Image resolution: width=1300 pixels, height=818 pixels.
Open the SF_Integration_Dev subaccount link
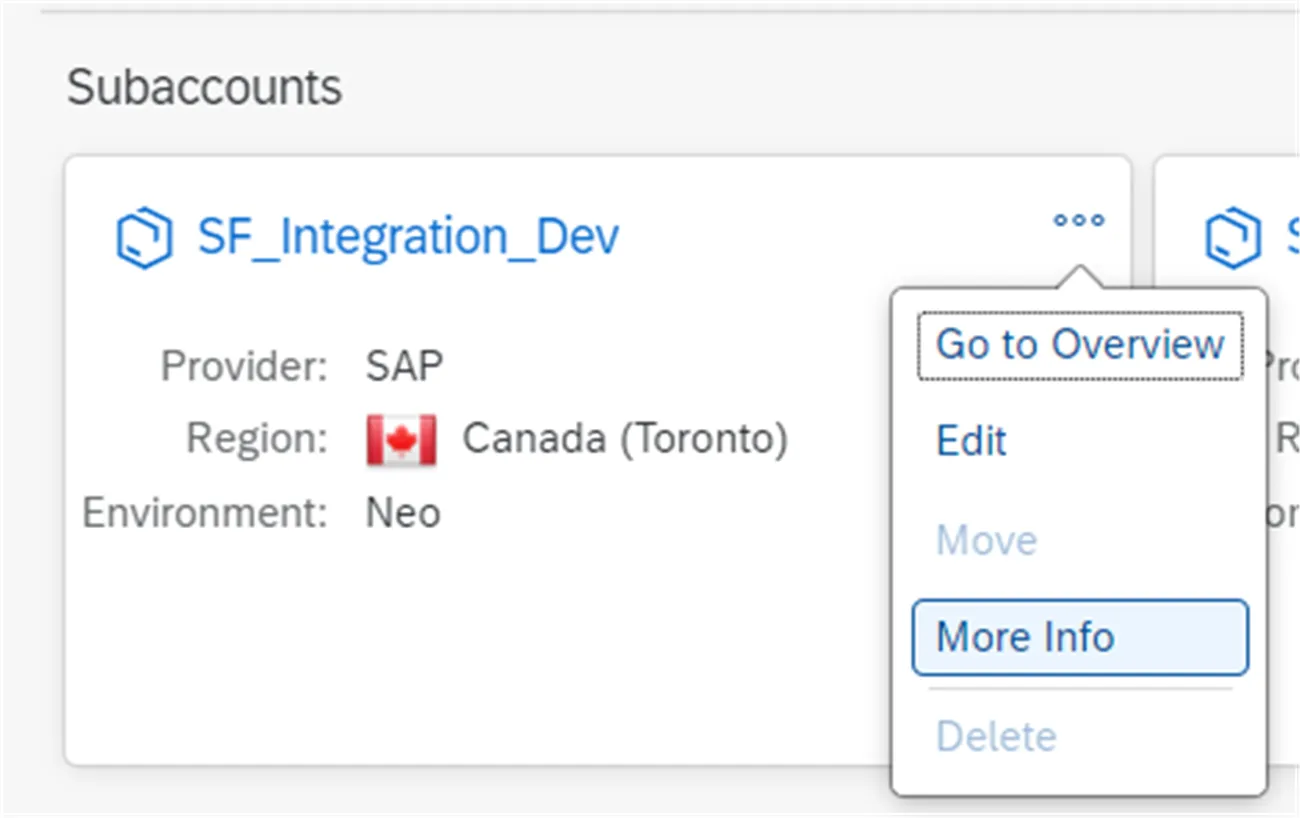pyautogui.click(x=408, y=237)
